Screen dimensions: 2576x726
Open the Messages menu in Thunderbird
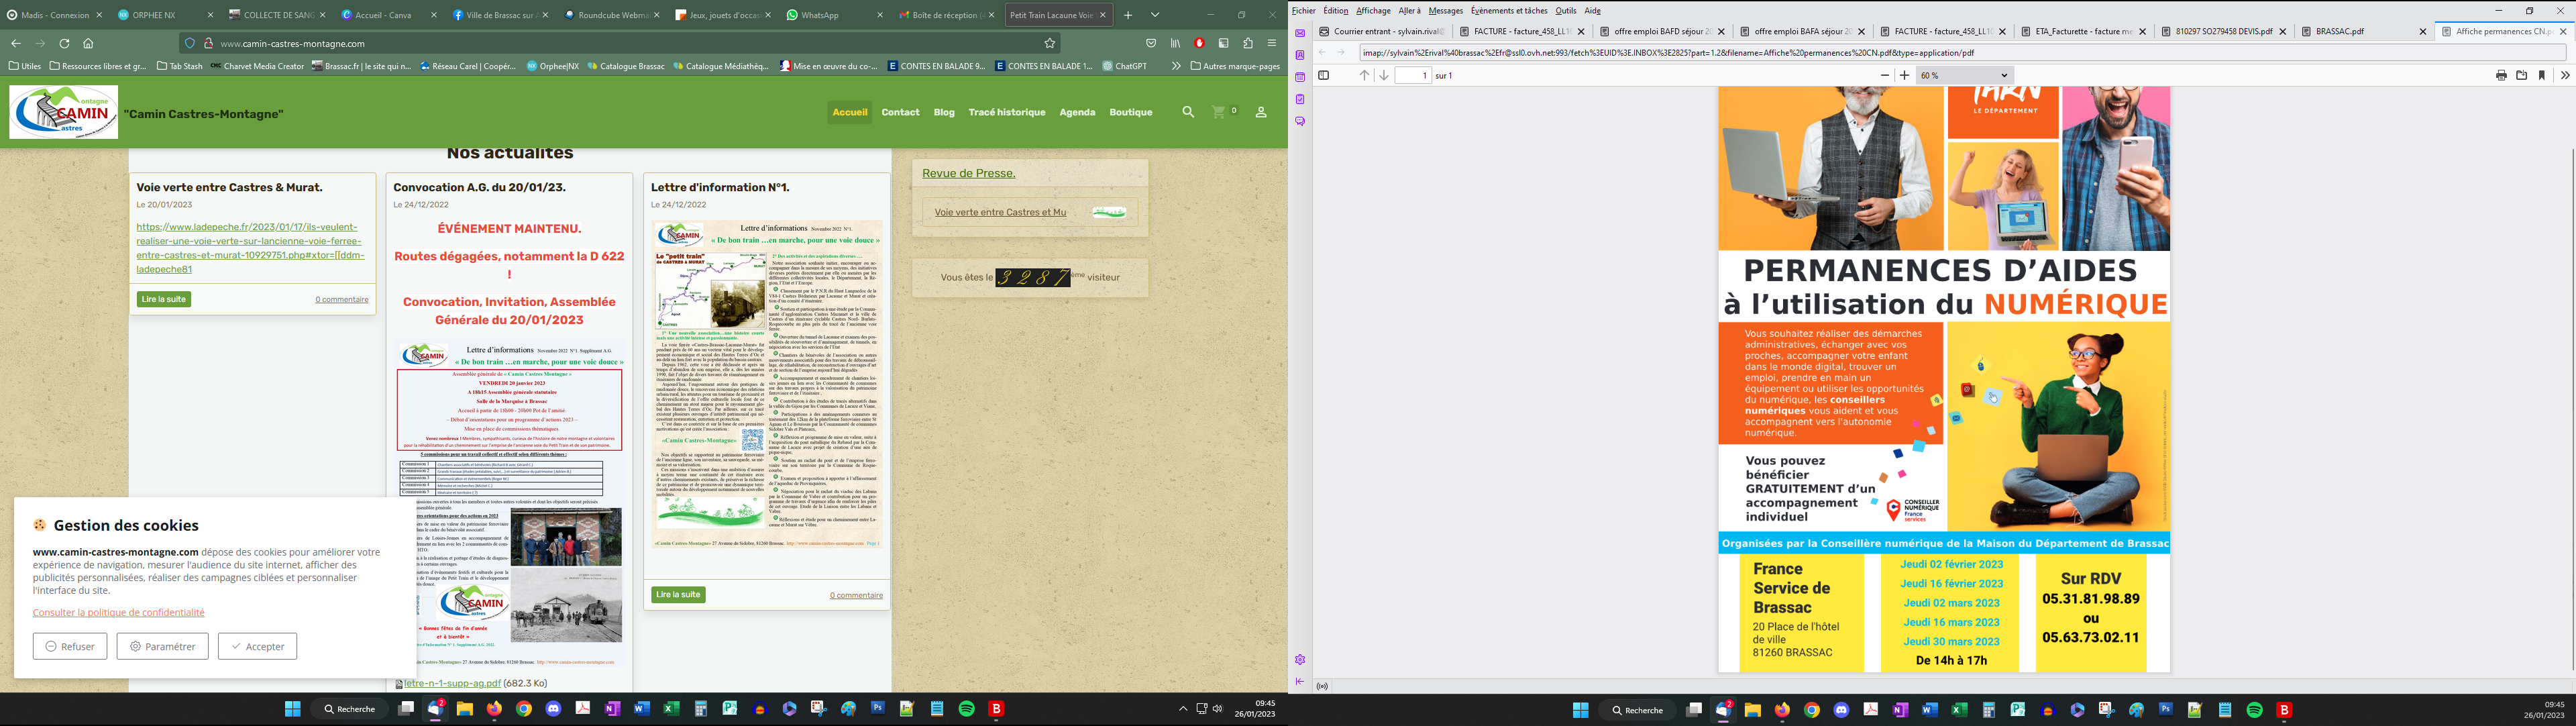click(x=1445, y=11)
